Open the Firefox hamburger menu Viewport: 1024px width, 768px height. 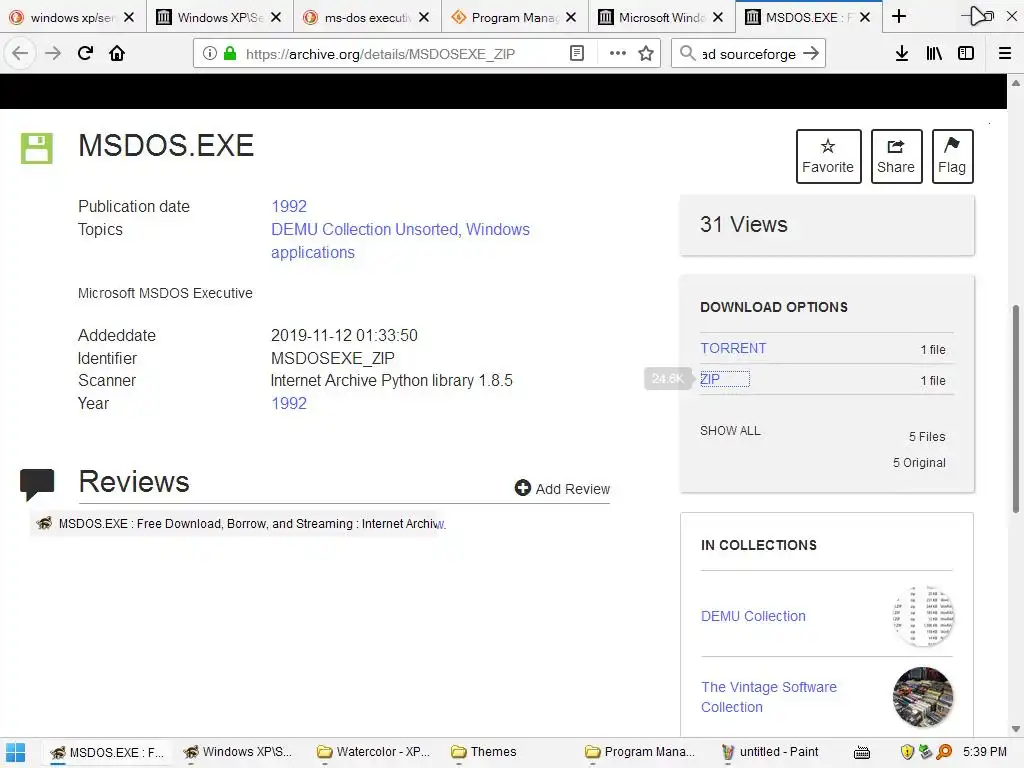pos(1005,54)
